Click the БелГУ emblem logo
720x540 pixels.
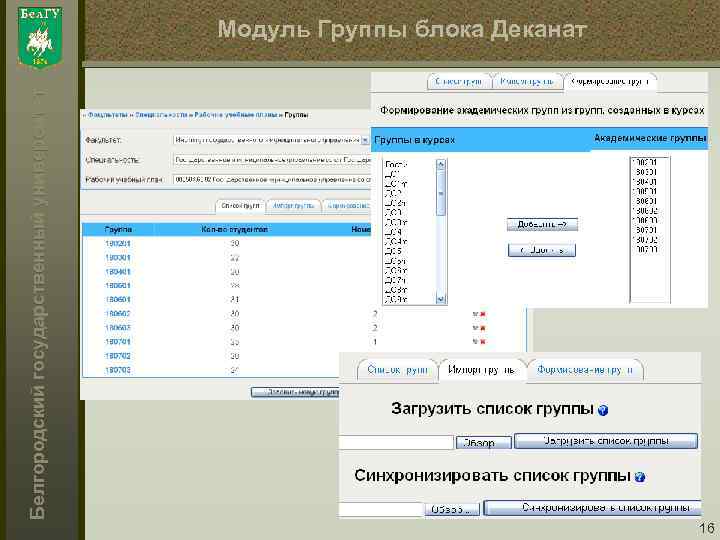[39, 37]
